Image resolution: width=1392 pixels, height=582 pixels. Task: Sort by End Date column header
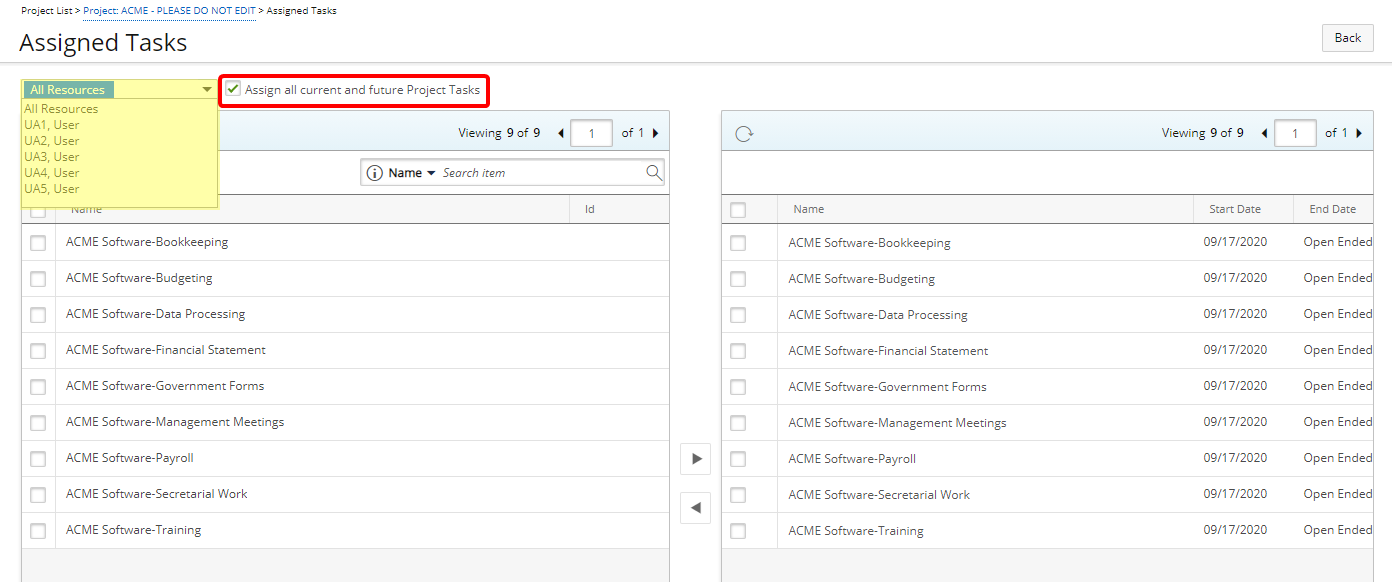pyautogui.click(x=1333, y=210)
